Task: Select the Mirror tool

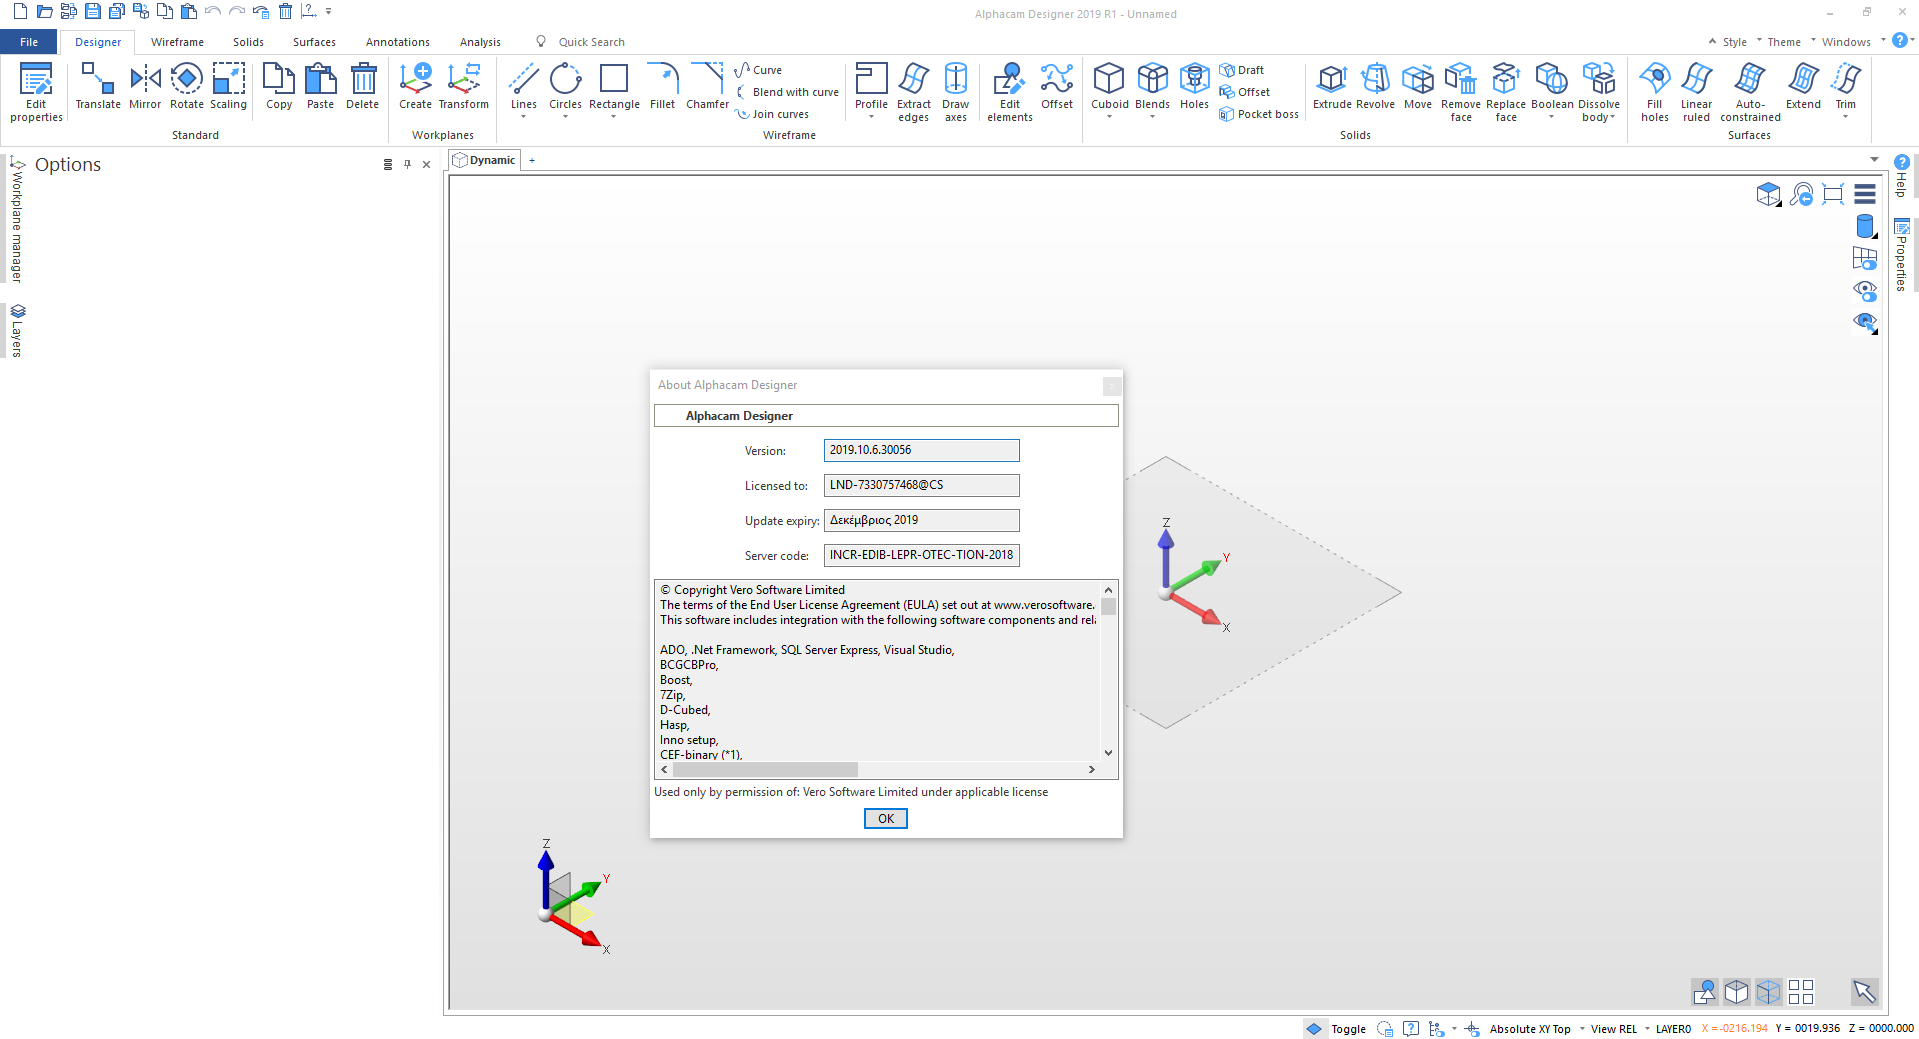Action: click(x=145, y=86)
